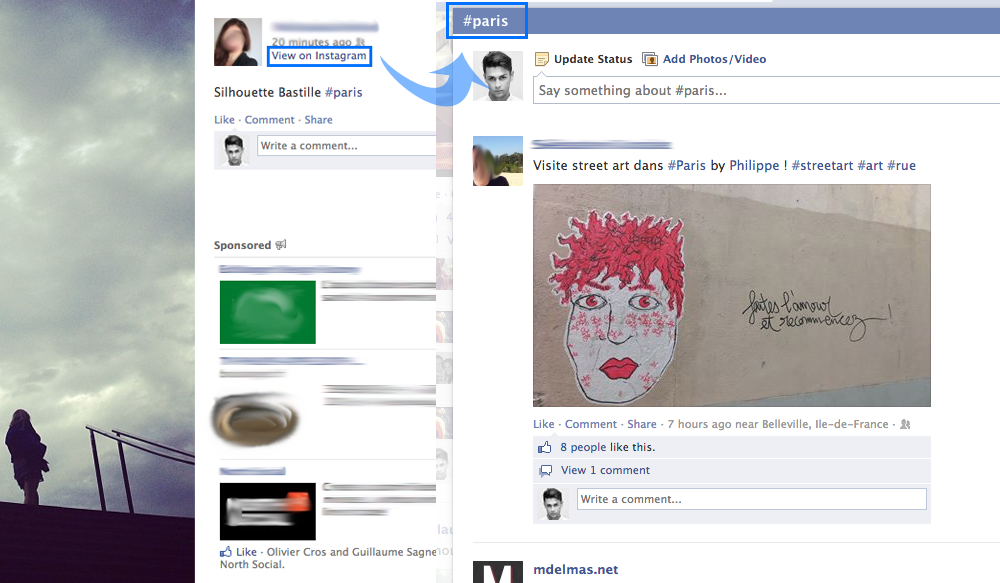Screen dimensions: 1000x583
Task: Open the Silhouette Bastille poster's profile picture
Action: pos(238,42)
